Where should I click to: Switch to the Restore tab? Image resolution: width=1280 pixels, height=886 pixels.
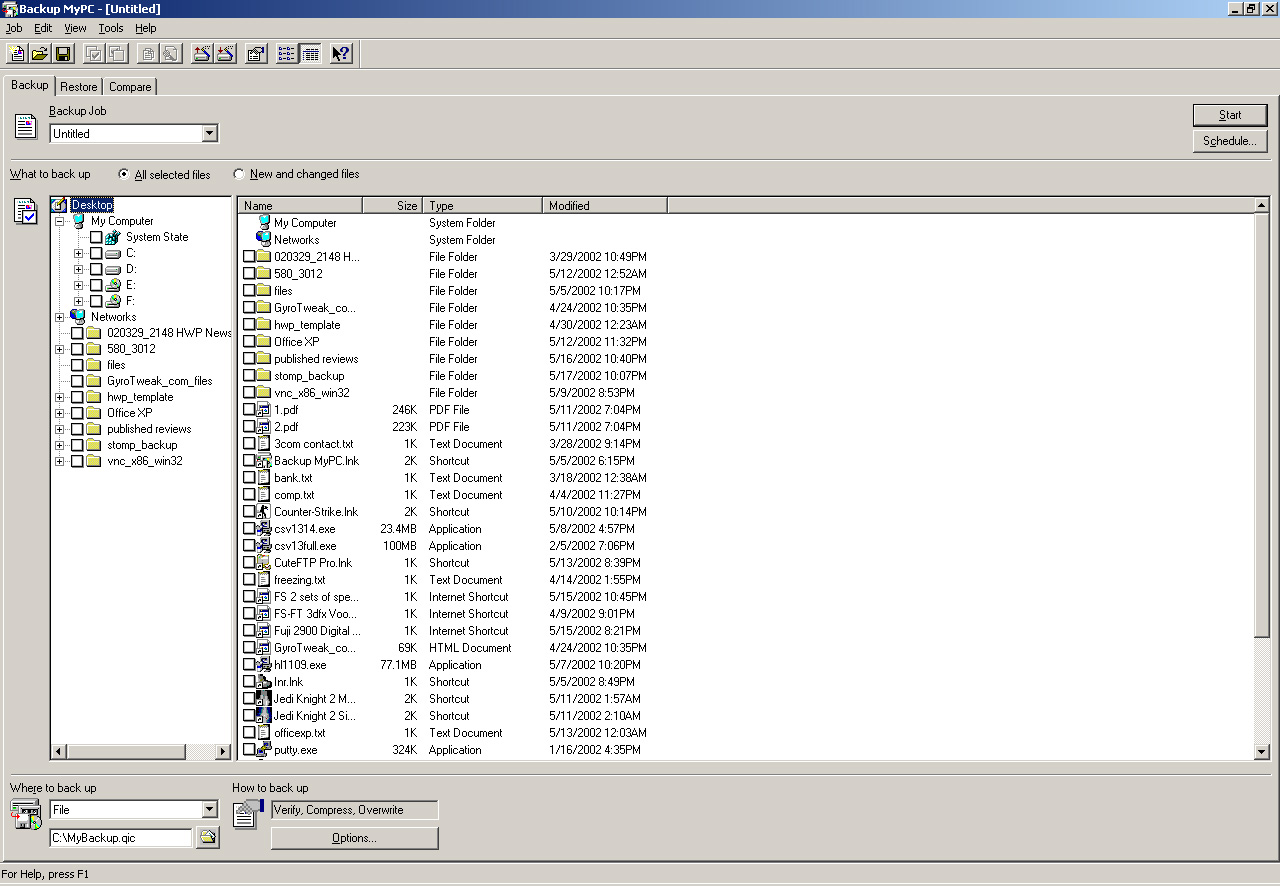[x=79, y=87]
